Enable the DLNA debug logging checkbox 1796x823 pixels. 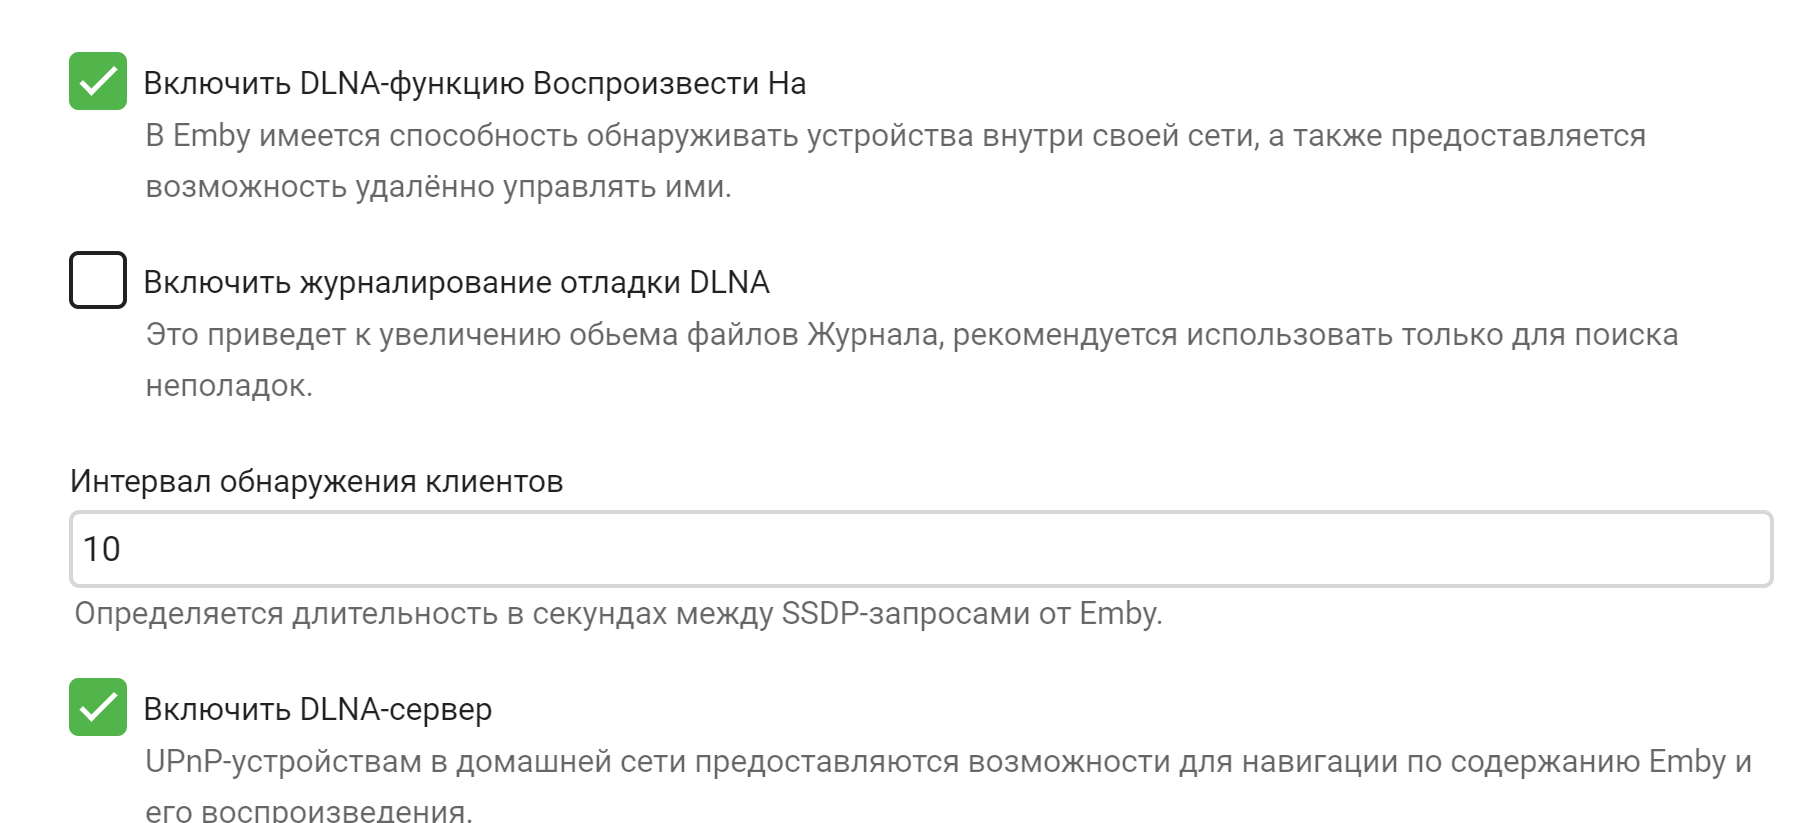(97, 280)
